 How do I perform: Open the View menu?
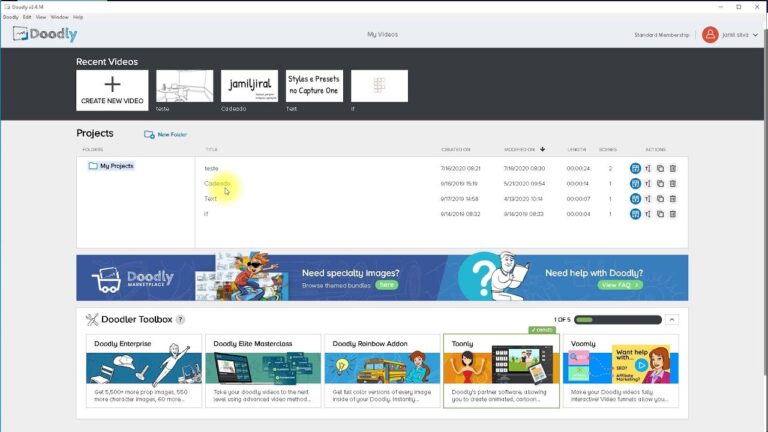41,17
